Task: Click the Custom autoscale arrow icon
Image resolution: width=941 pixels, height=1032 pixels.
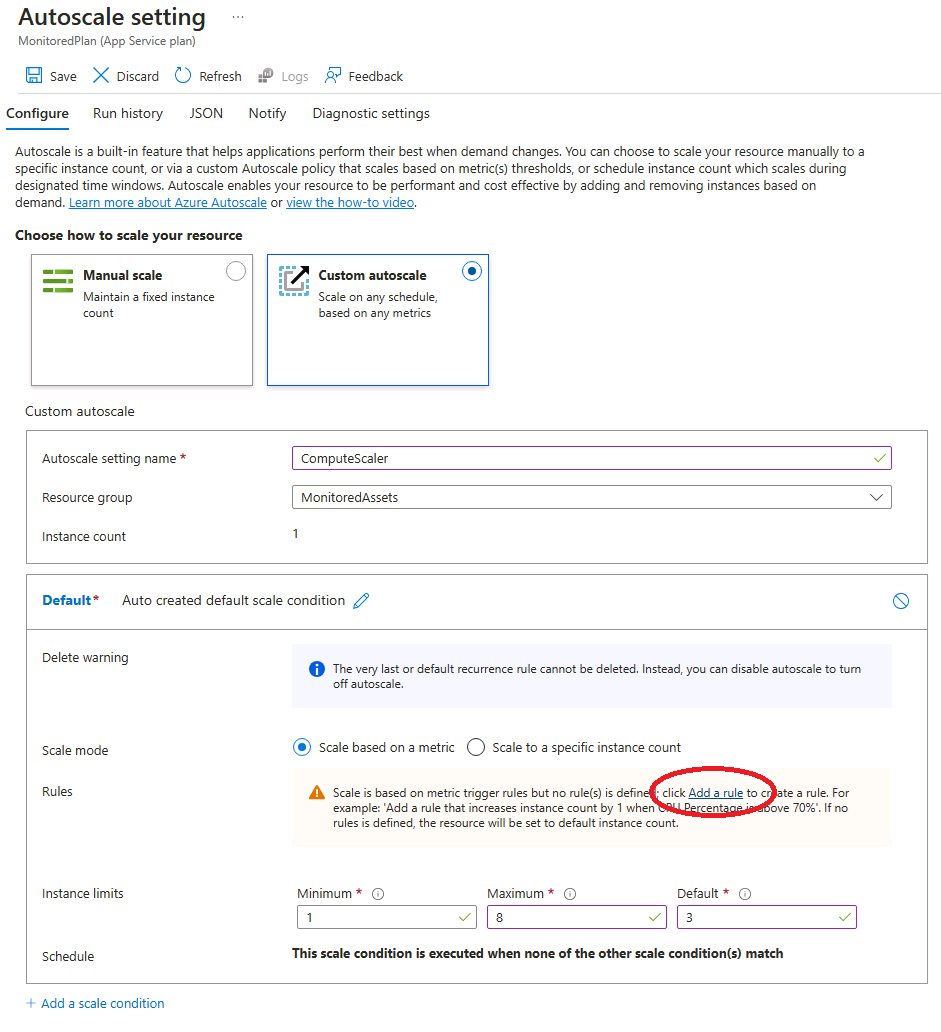Action: click(x=294, y=281)
